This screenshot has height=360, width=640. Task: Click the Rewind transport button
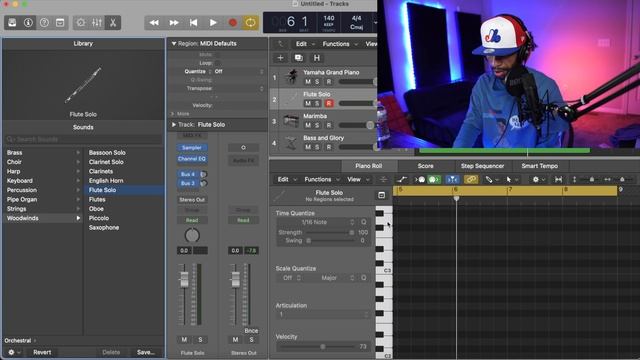coord(154,22)
